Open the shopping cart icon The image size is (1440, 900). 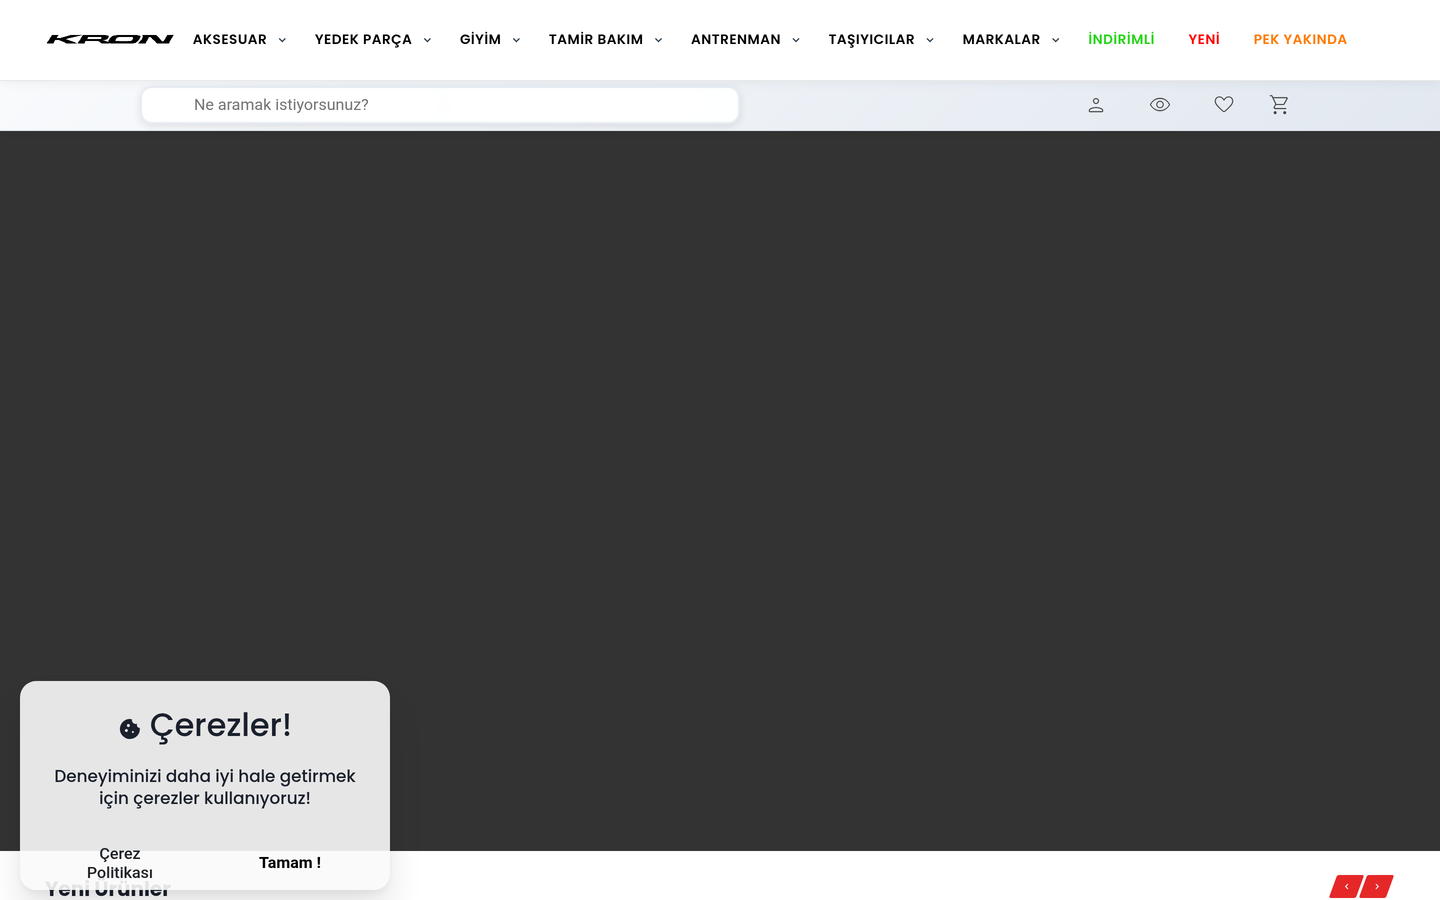tap(1279, 104)
